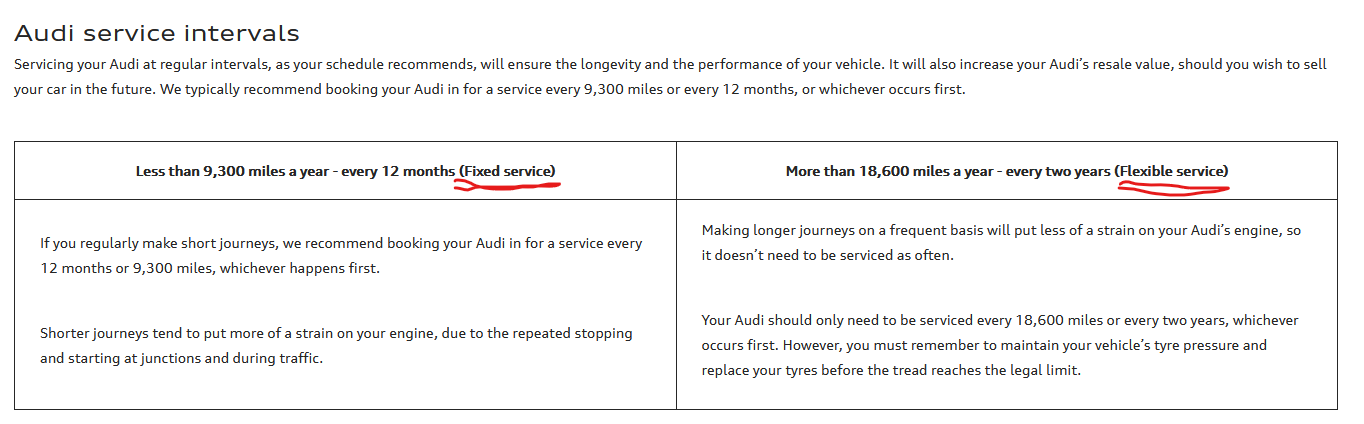Click the words "legal limit" in the right cell

tap(1042, 370)
